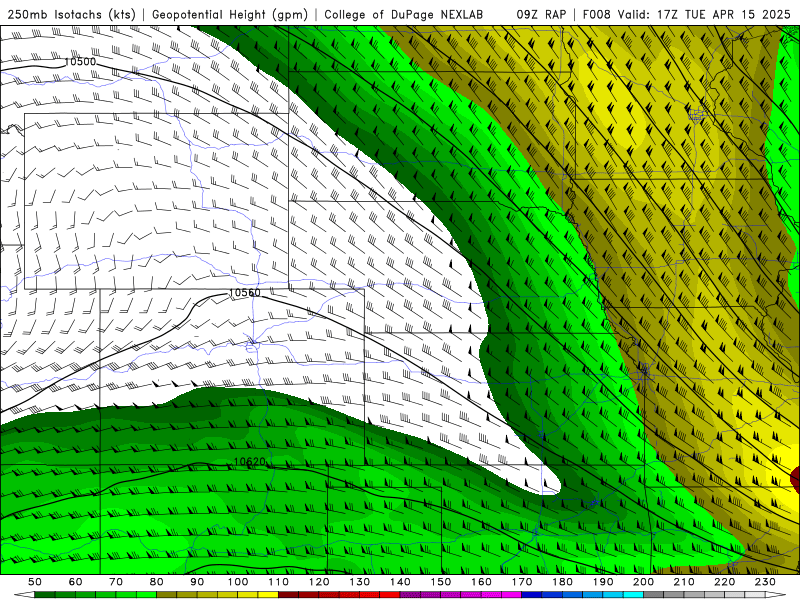
Task: Click the 90 value on the color scale
Action: pyautogui.click(x=197, y=582)
